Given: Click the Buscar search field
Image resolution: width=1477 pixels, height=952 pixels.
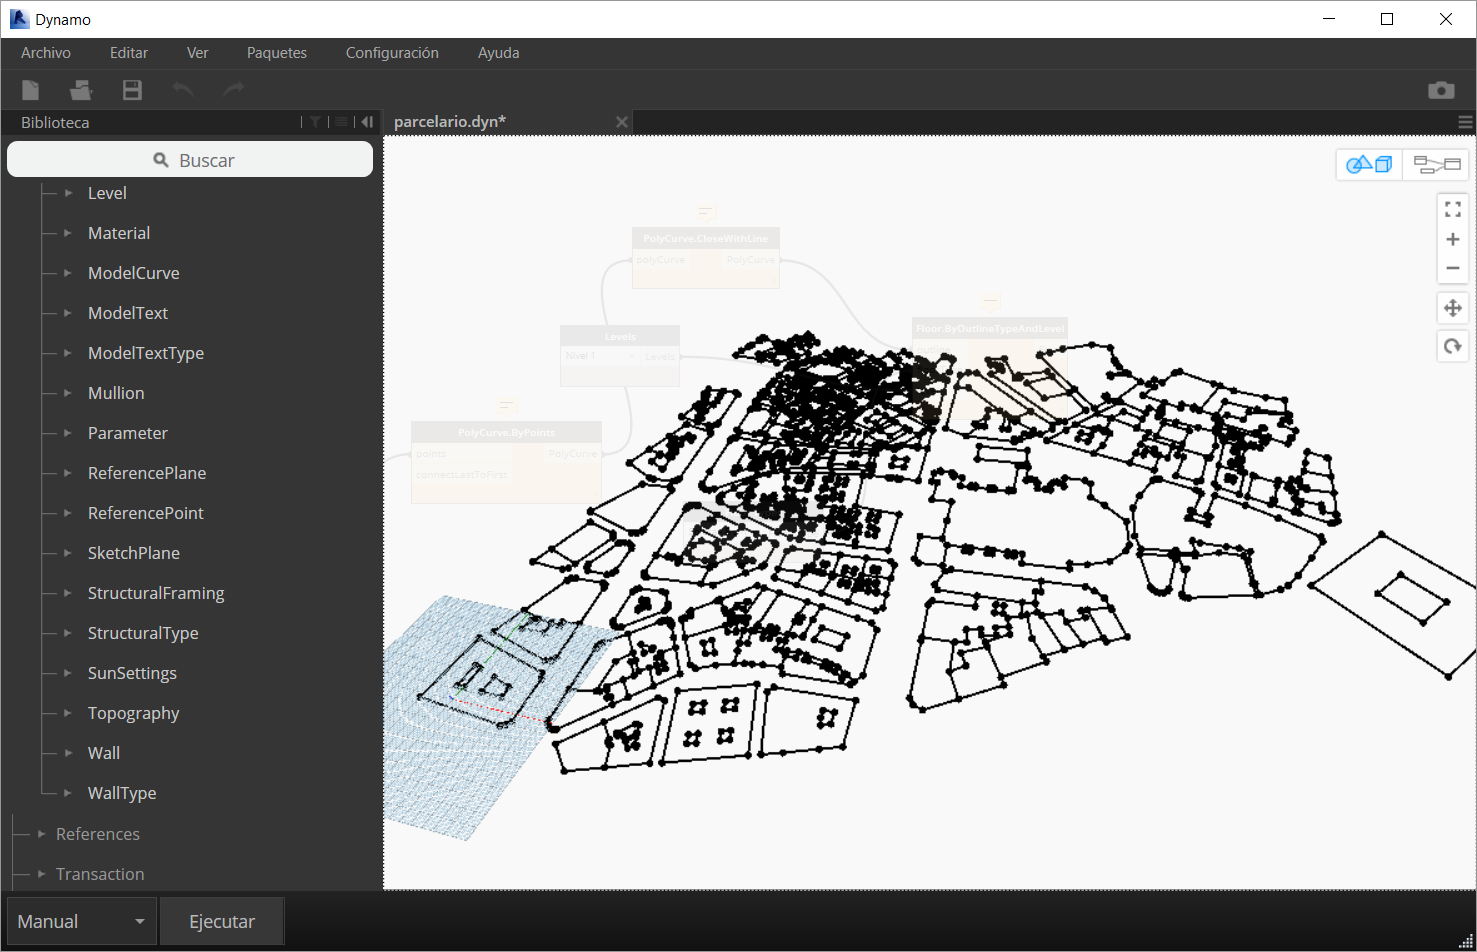Looking at the screenshot, I should tap(190, 160).
